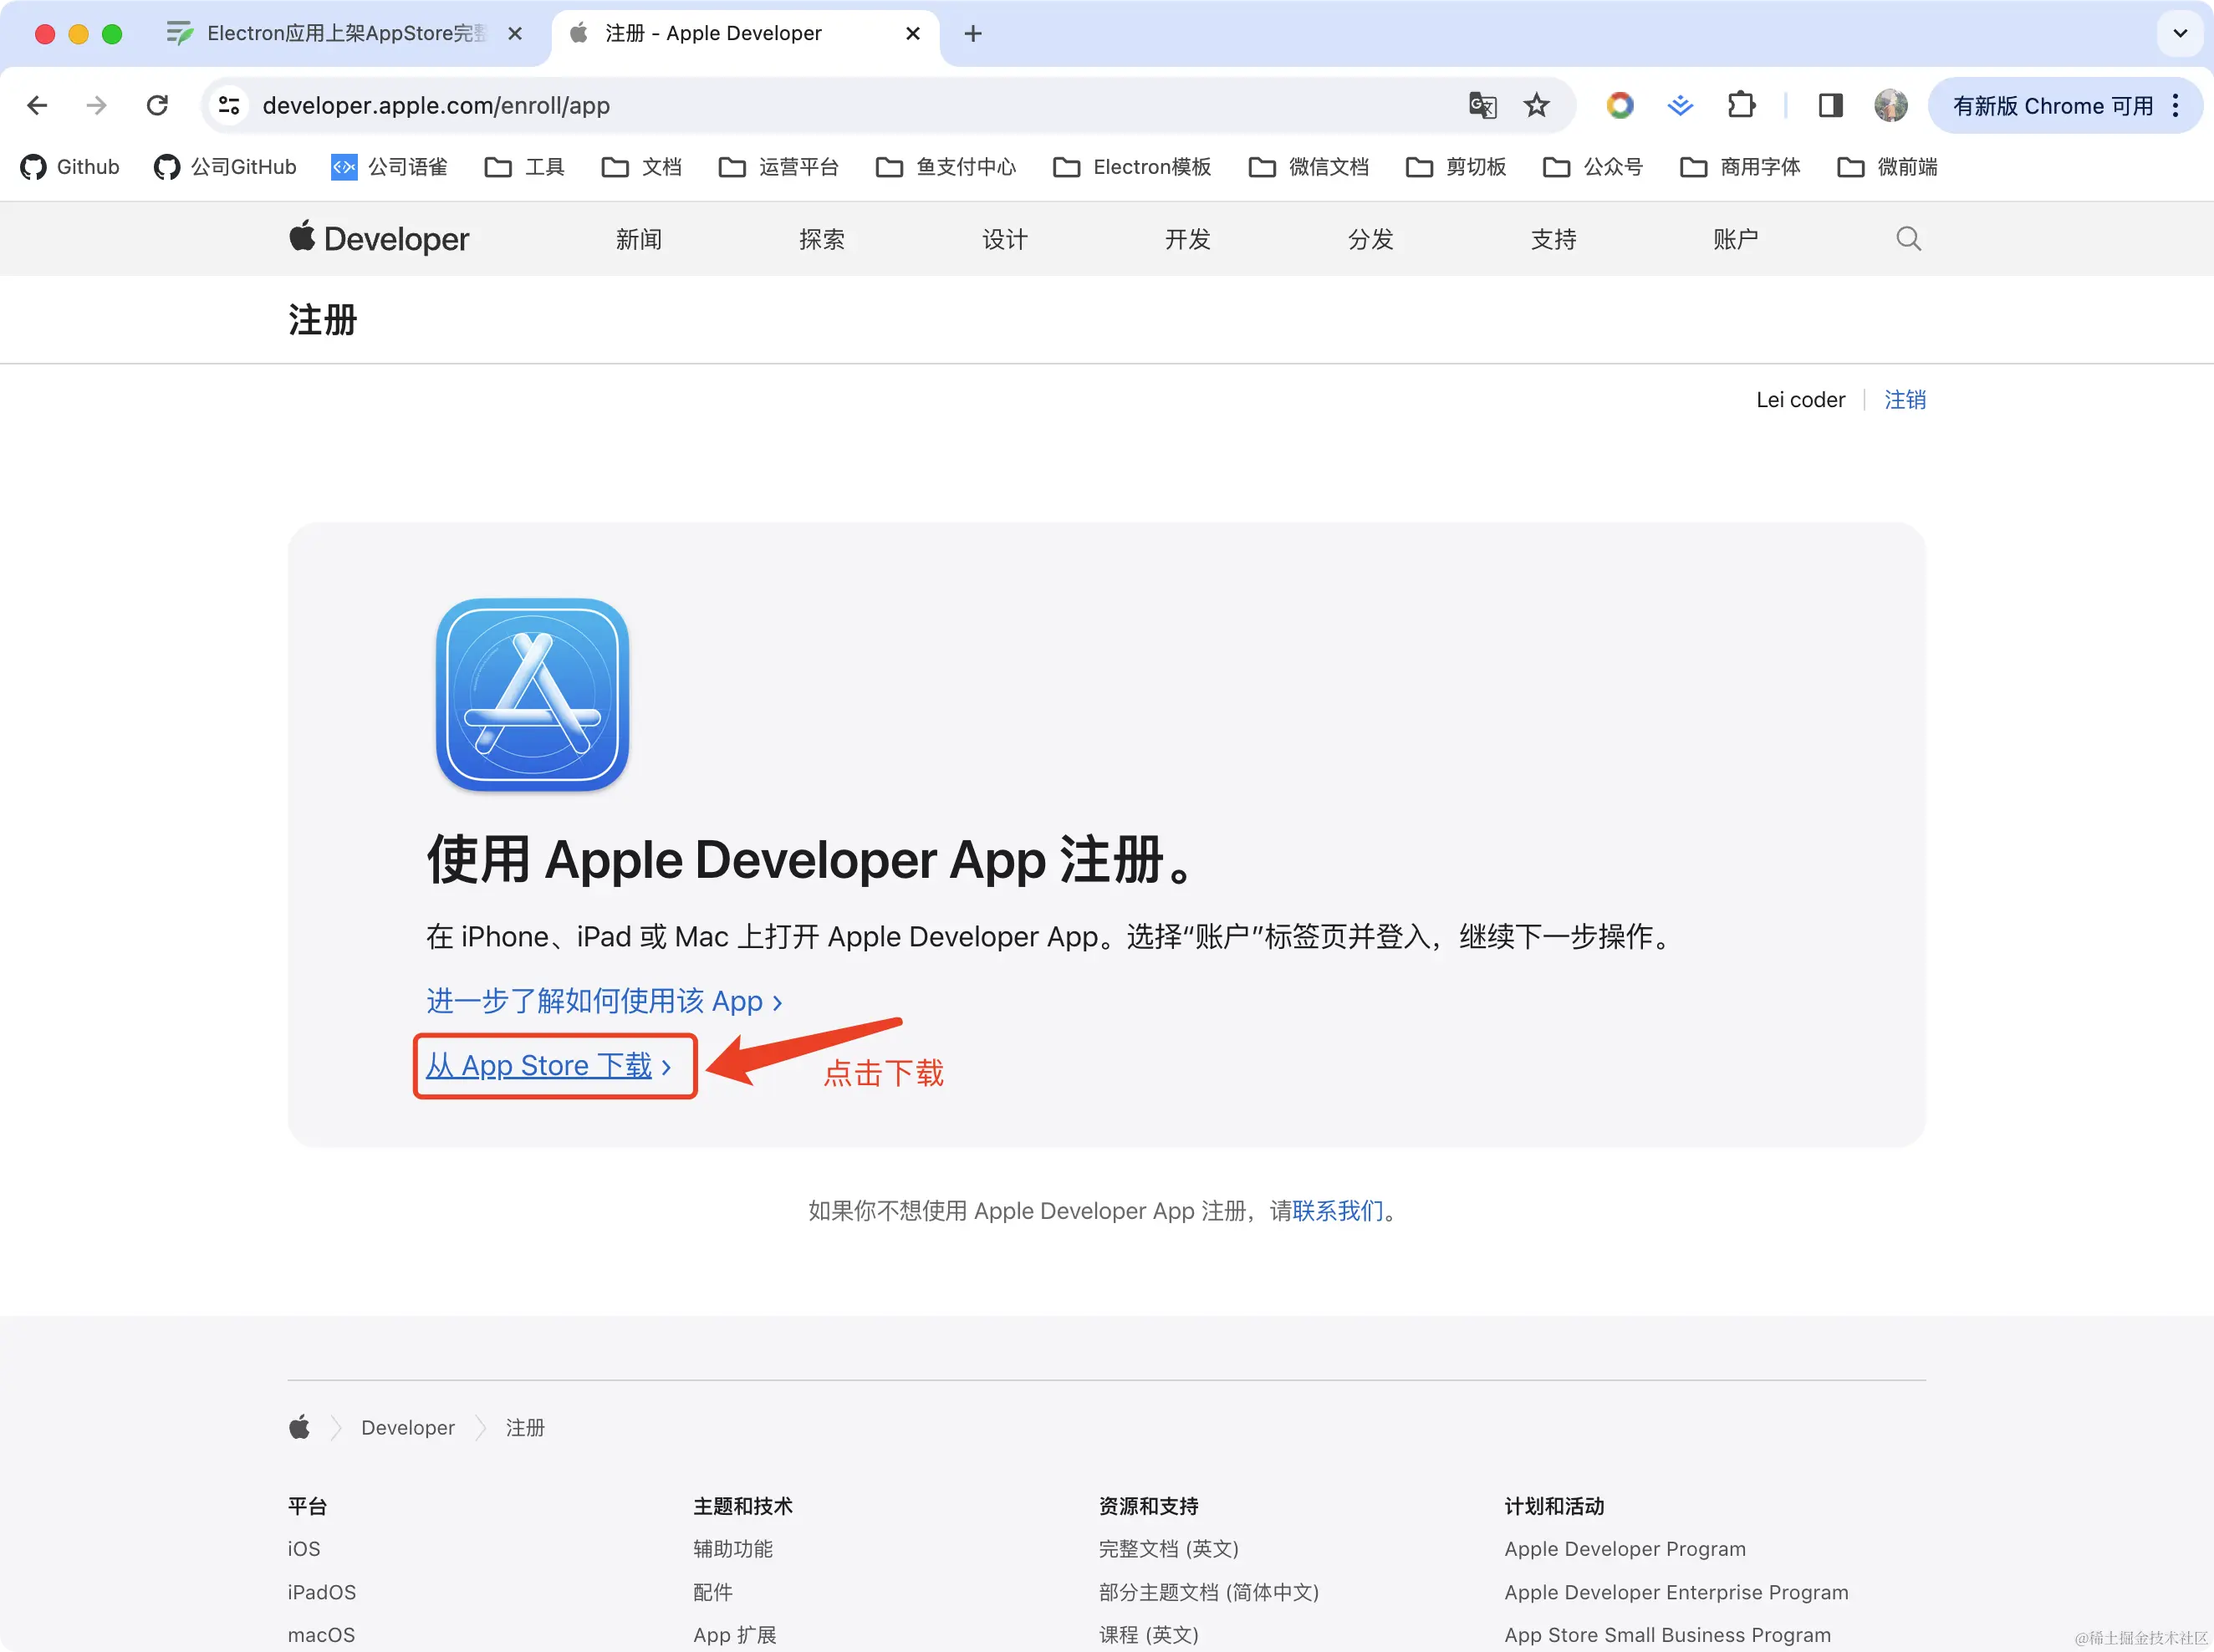Click the Google Translate icon in address bar
Image resolution: width=2214 pixels, height=1652 pixels.
click(x=1482, y=105)
